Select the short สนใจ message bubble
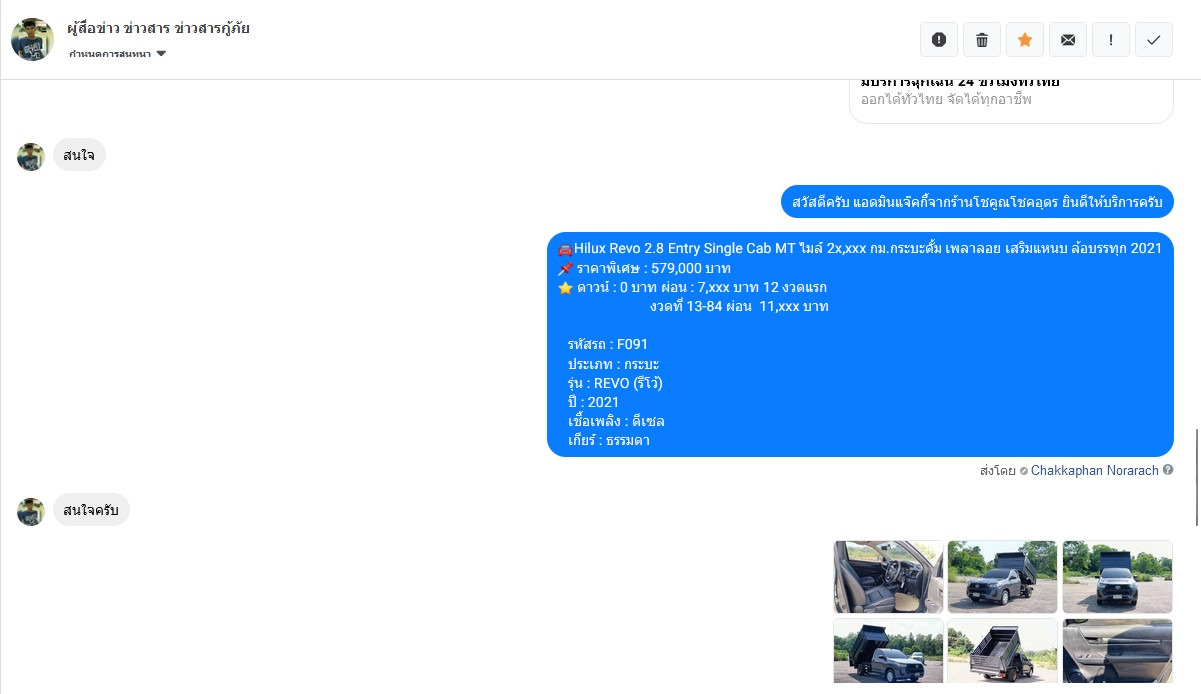Screen dimensions: 1201x694 (x=79, y=155)
